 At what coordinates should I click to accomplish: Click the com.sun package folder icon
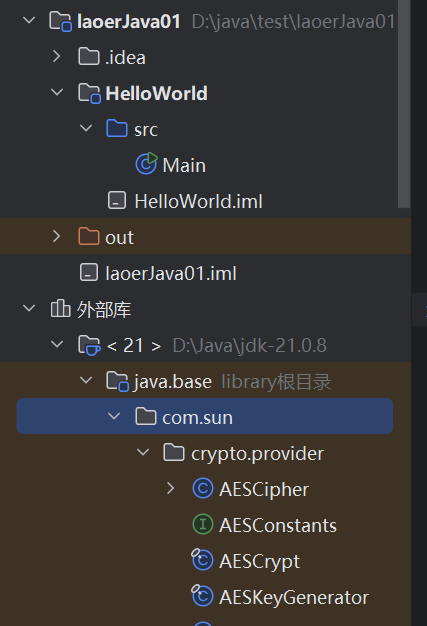tap(146, 417)
